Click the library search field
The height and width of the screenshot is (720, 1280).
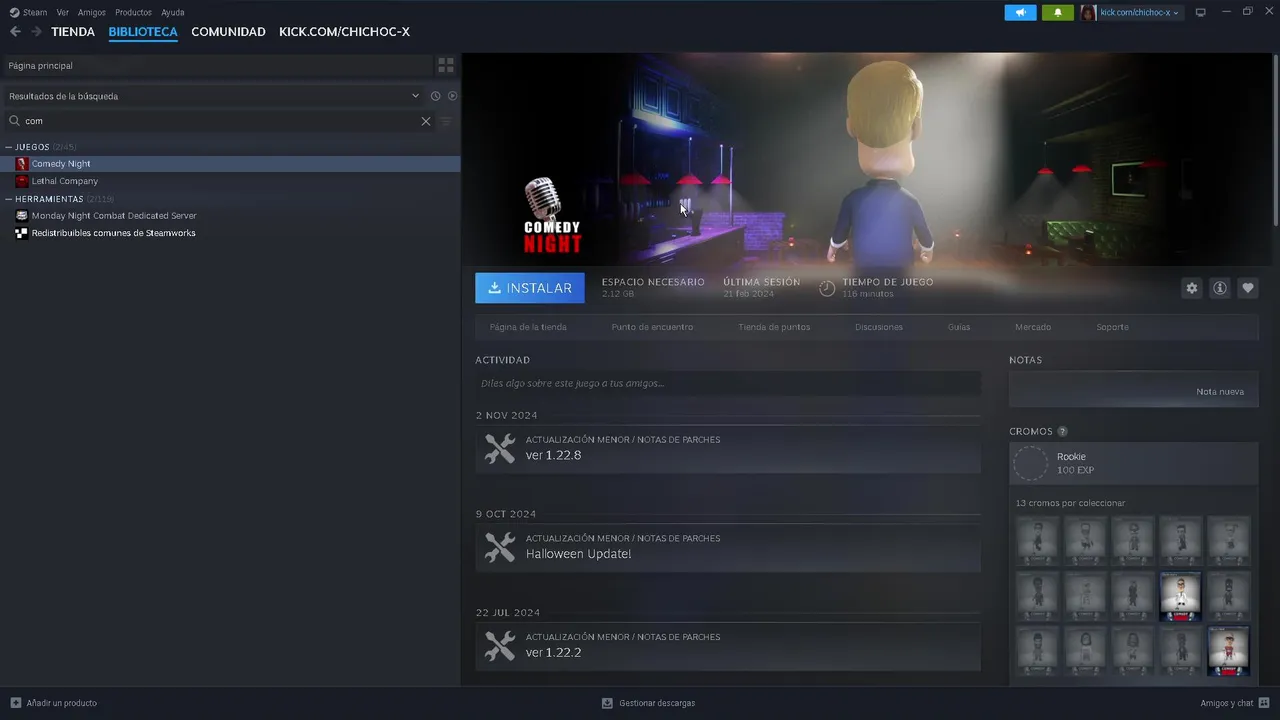click(217, 121)
